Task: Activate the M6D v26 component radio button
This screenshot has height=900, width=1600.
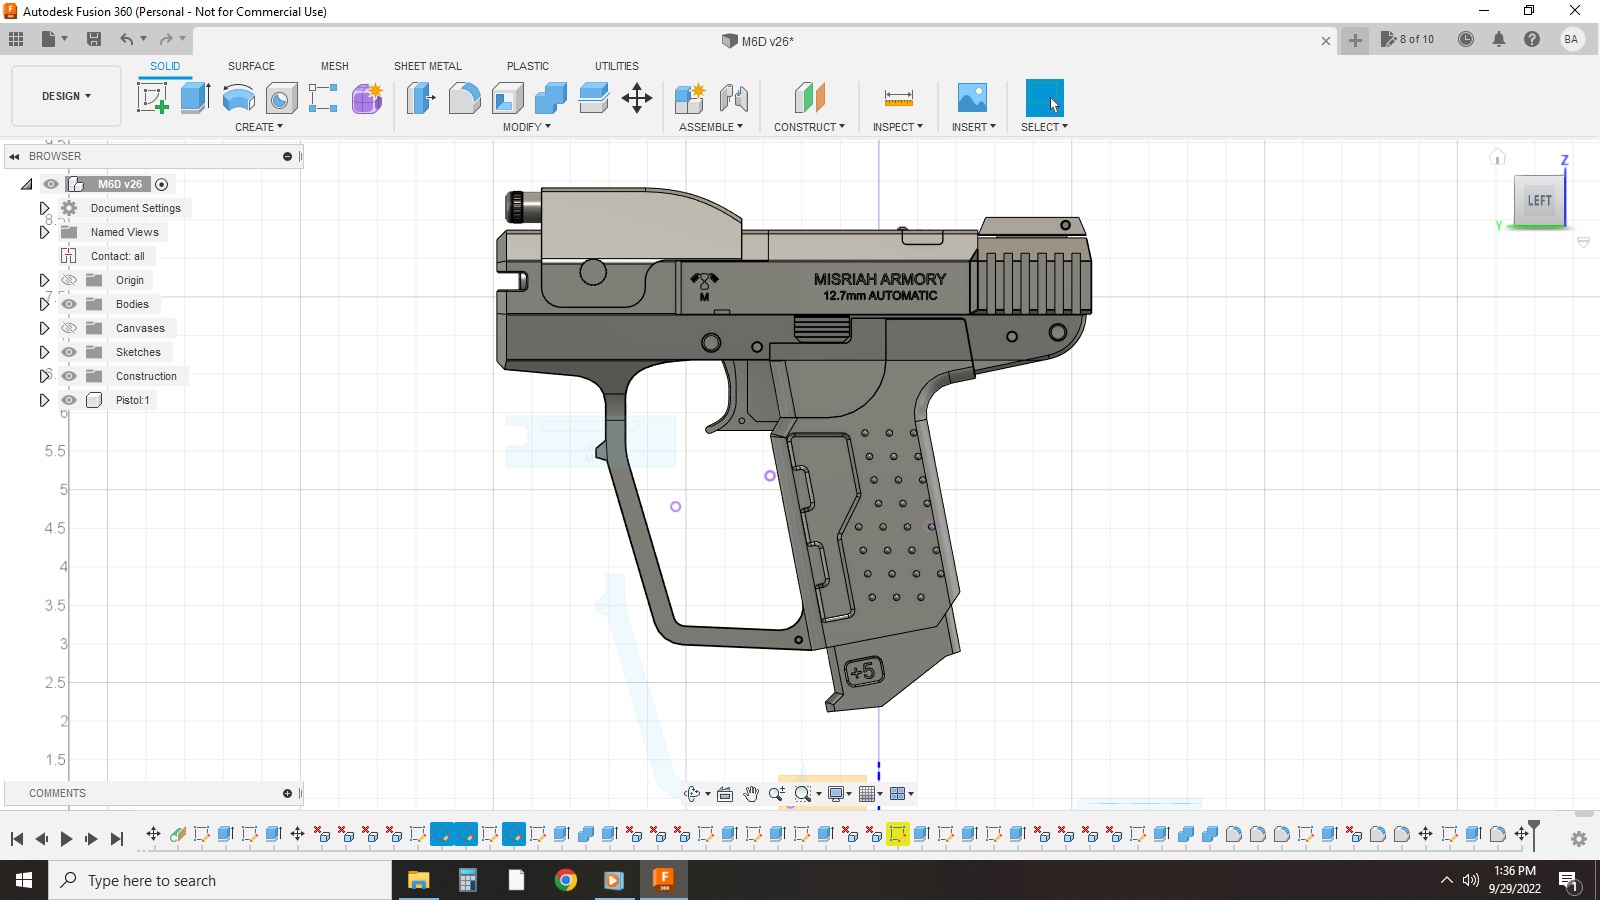Action: click(x=162, y=184)
